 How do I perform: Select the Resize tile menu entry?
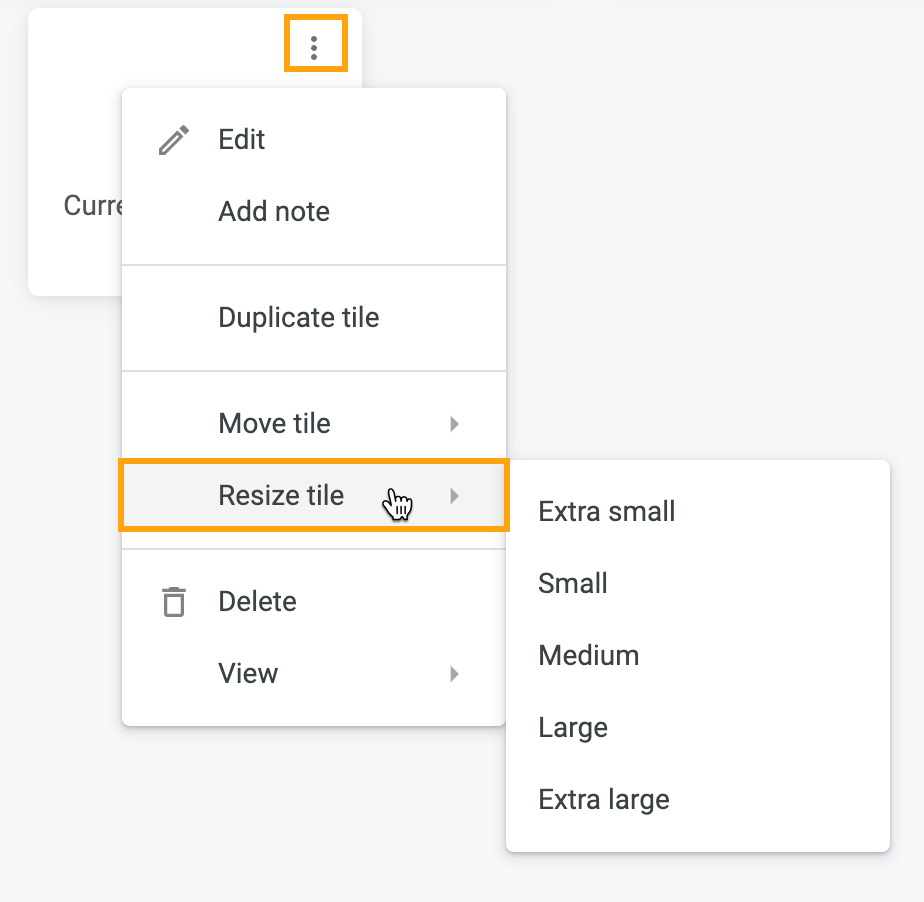coord(314,495)
